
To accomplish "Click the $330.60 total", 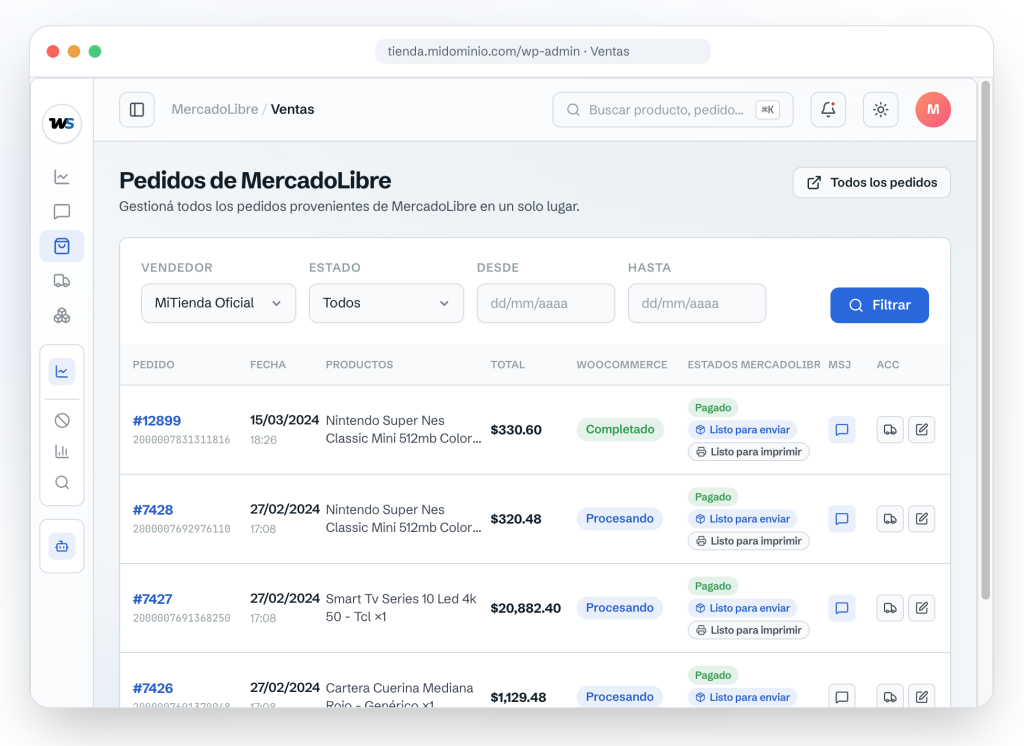I will pos(516,430).
